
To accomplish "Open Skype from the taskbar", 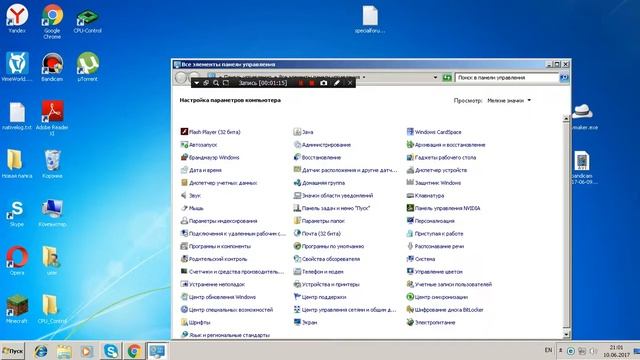I will pyautogui.click(x=111, y=351).
